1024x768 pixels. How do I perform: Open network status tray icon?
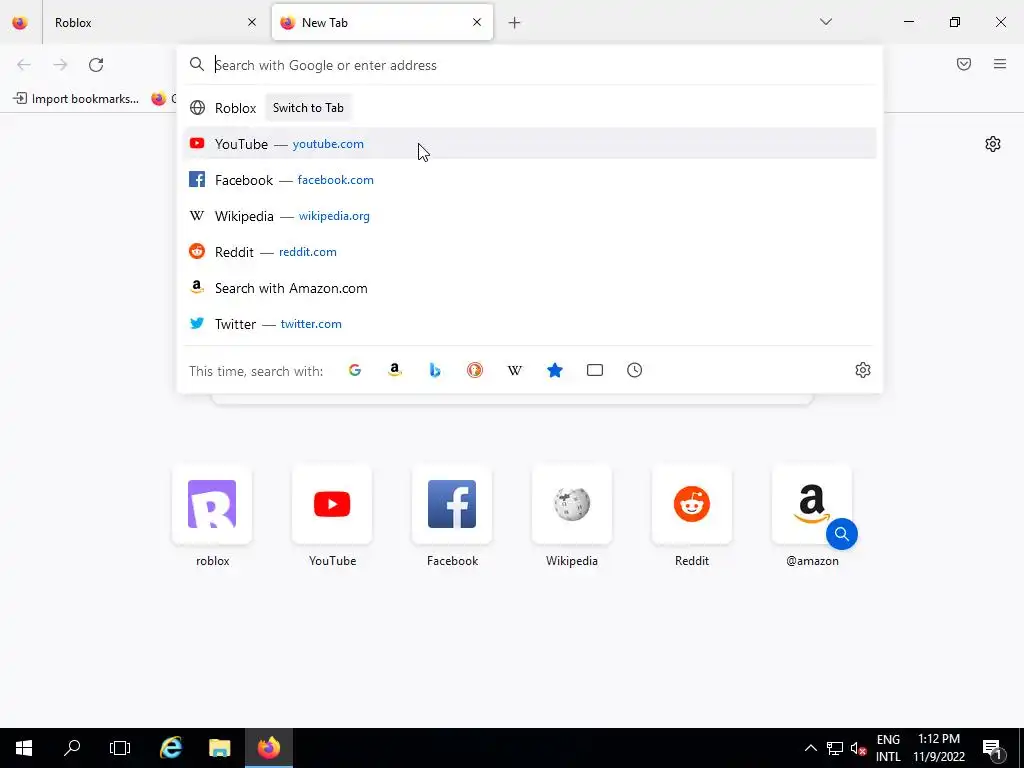coord(835,748)
